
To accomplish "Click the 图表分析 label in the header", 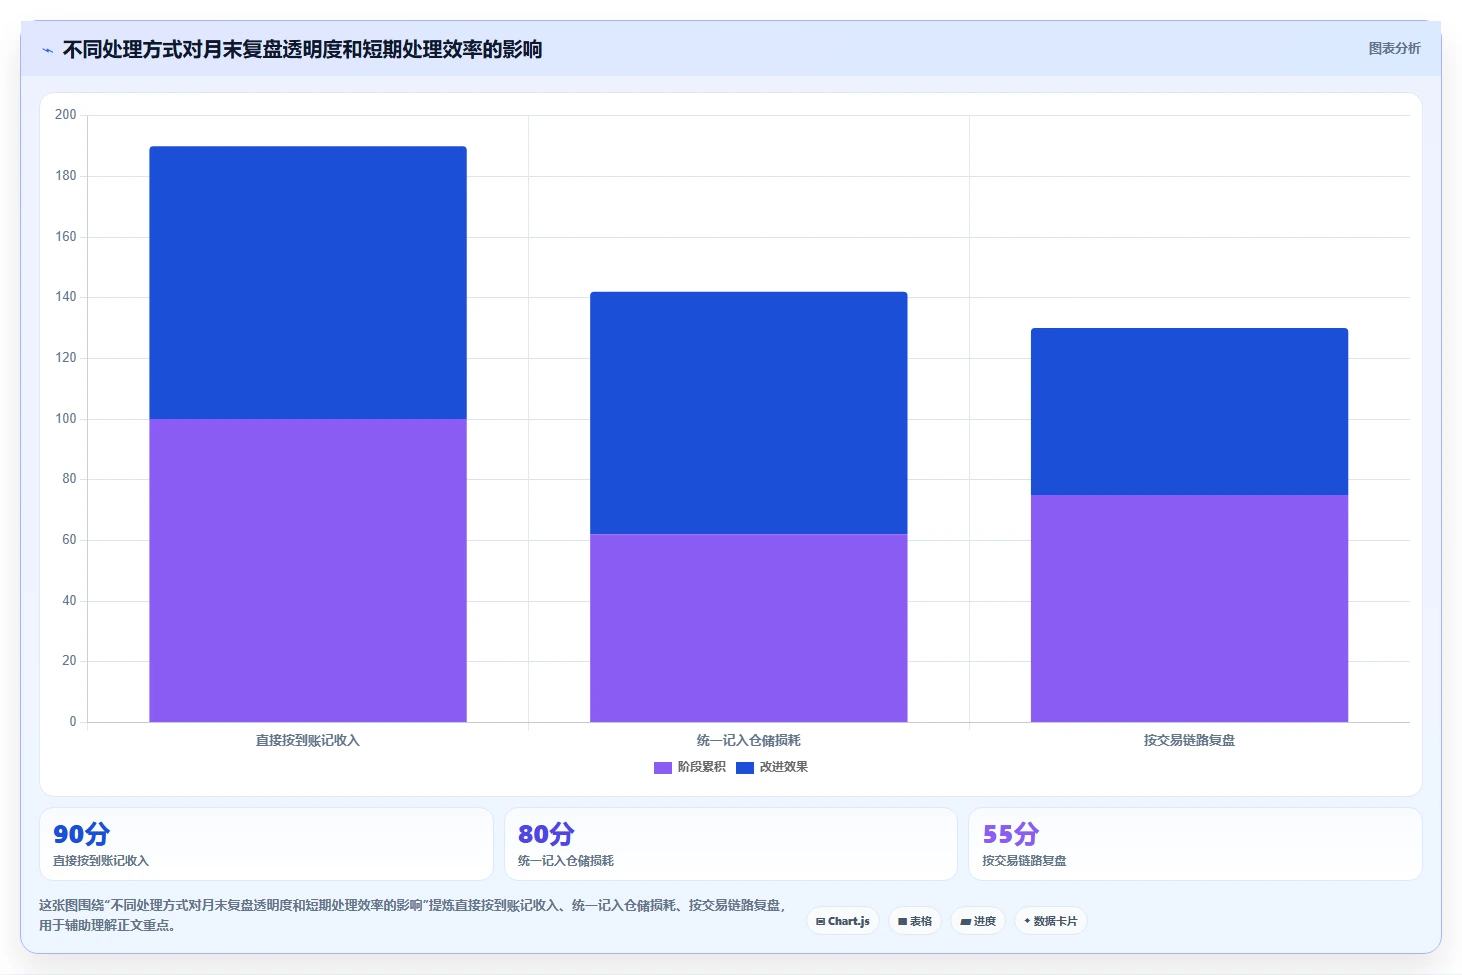I will [x=1394, y=48].
